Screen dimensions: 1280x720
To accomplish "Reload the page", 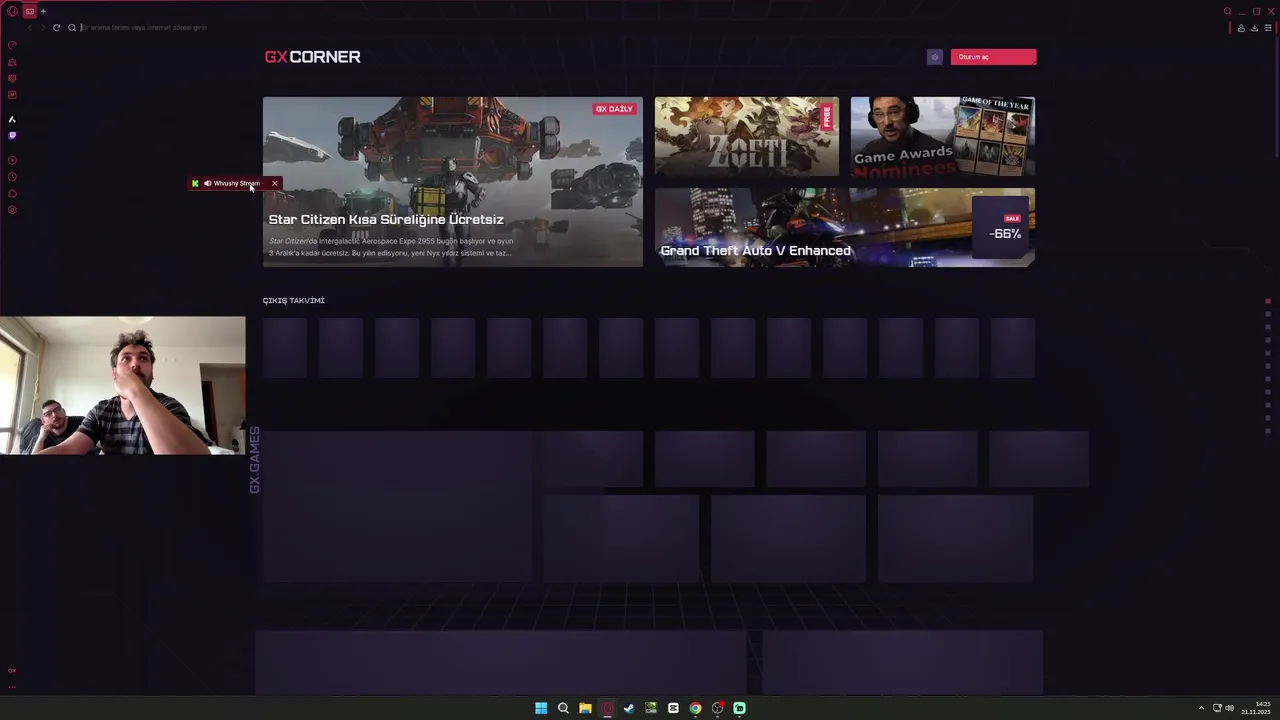I will coord(56,28).
